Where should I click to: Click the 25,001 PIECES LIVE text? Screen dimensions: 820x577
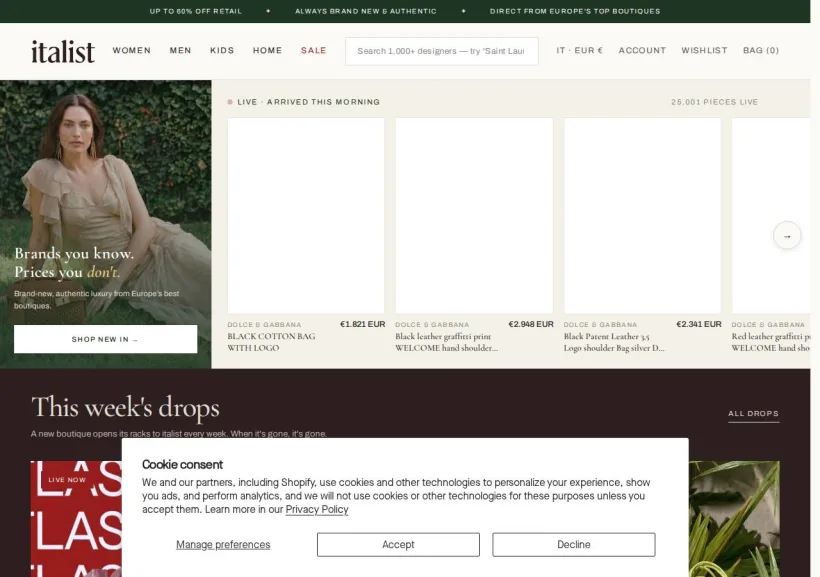pos(715,102)
